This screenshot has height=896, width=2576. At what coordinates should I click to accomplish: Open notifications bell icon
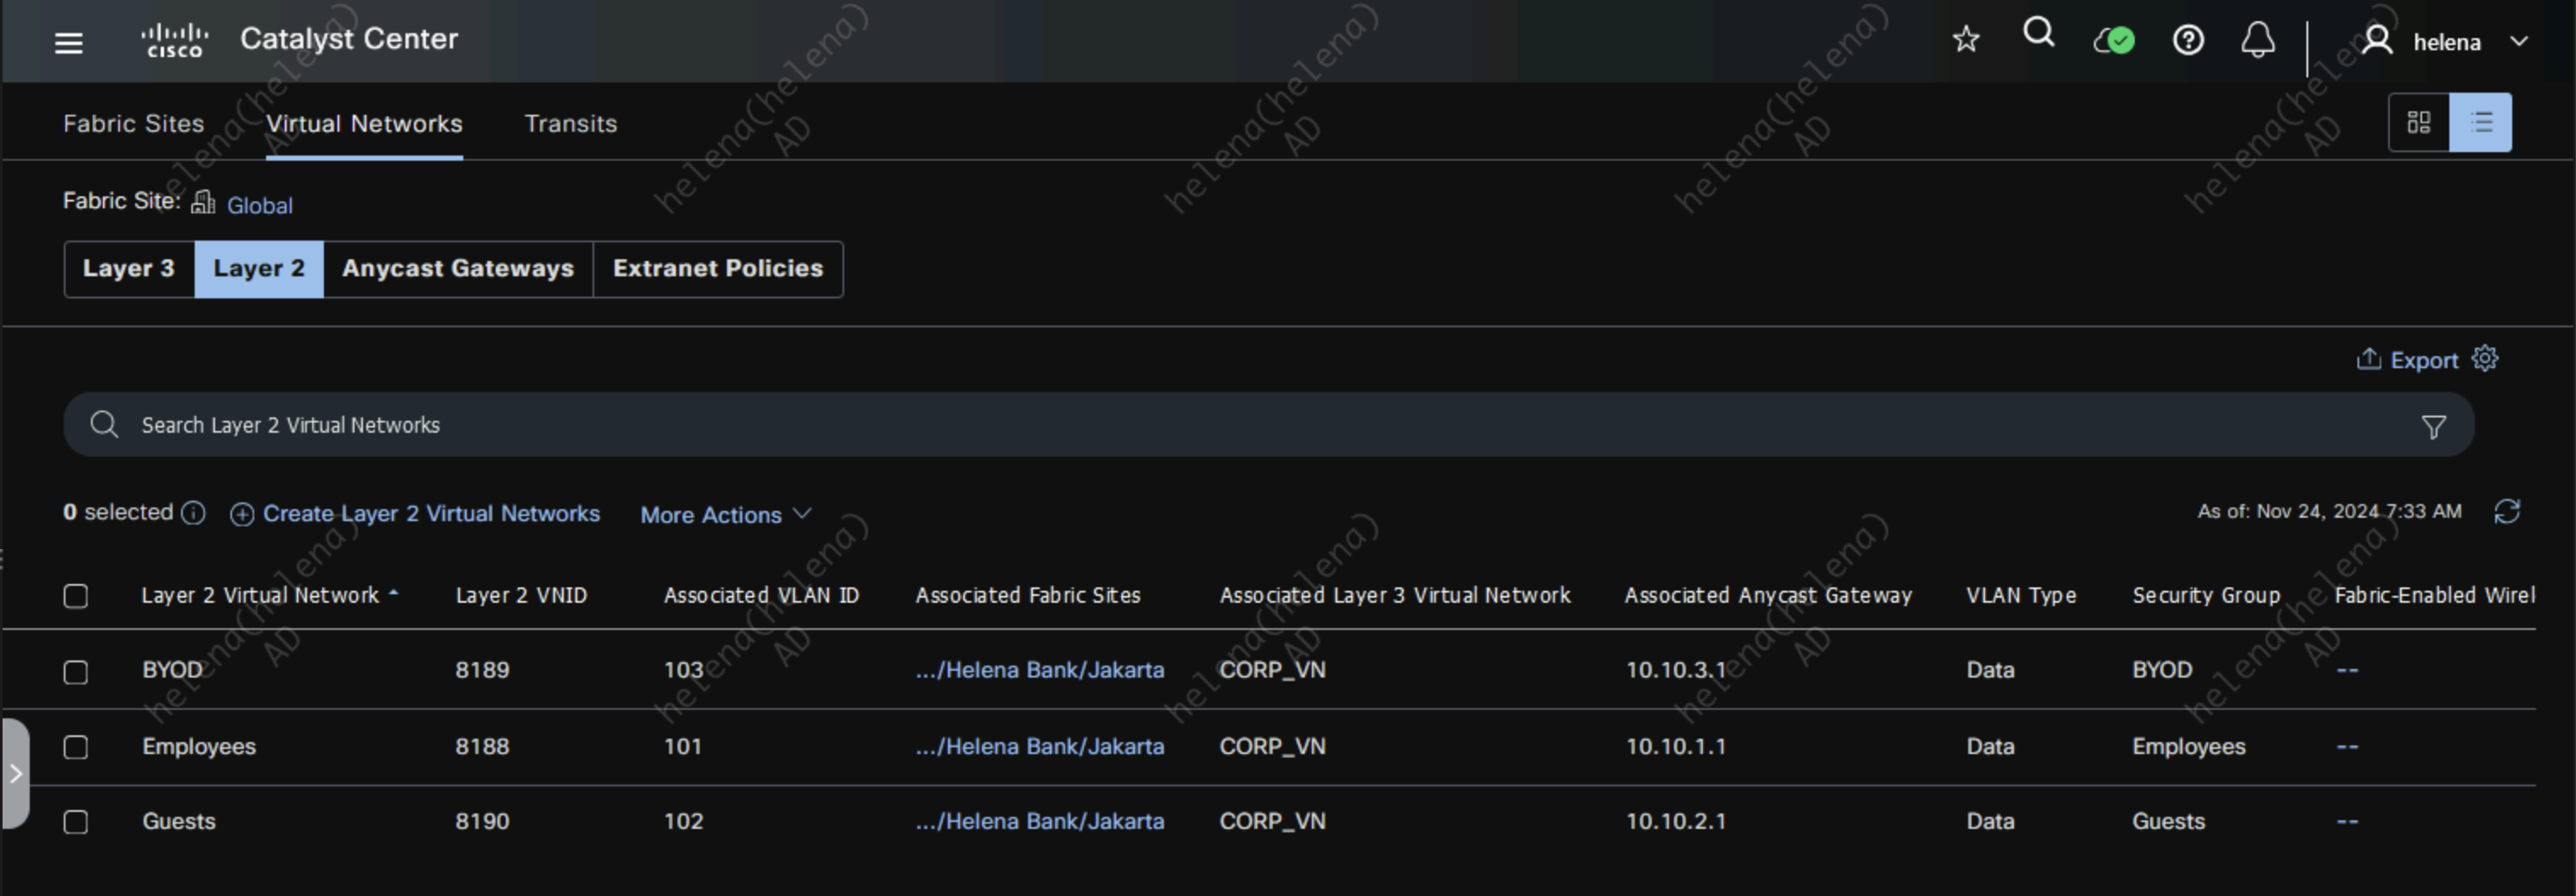click(2257, 41)
